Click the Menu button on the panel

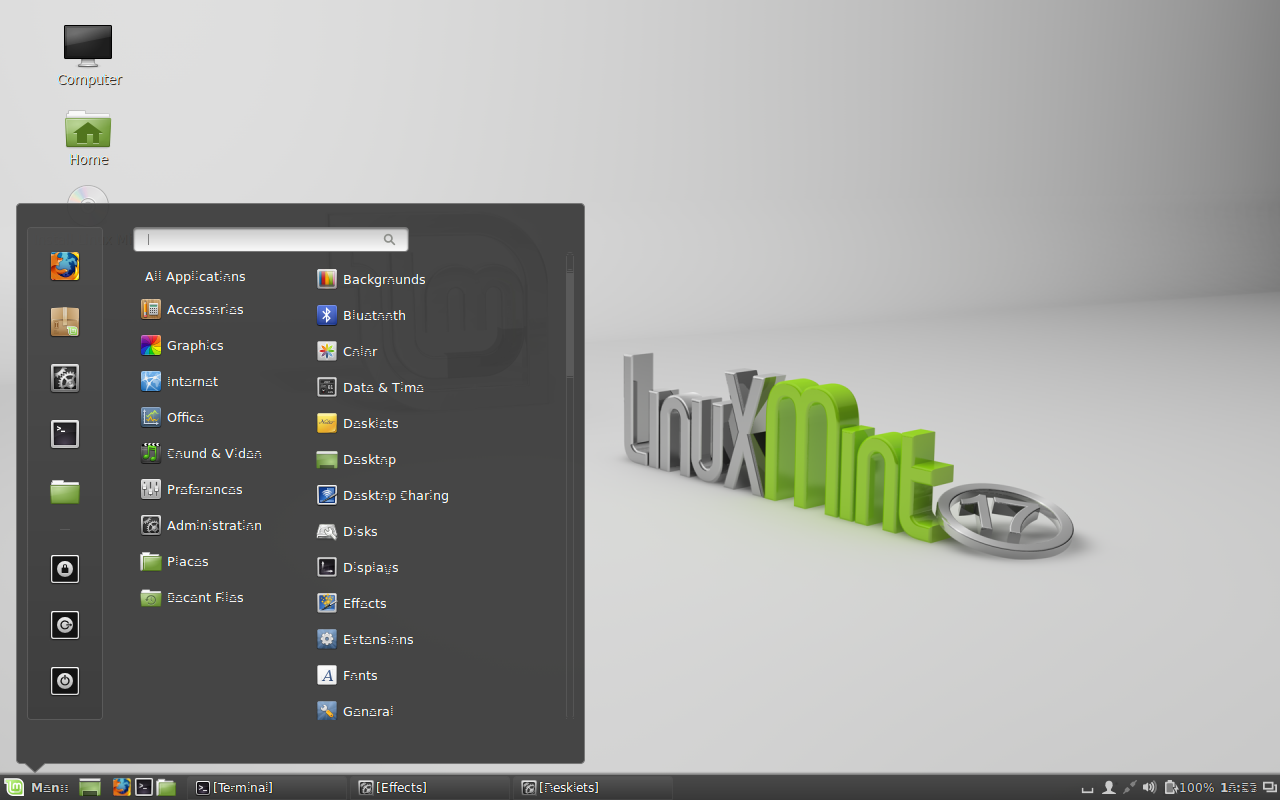click(x=37, y=787)
